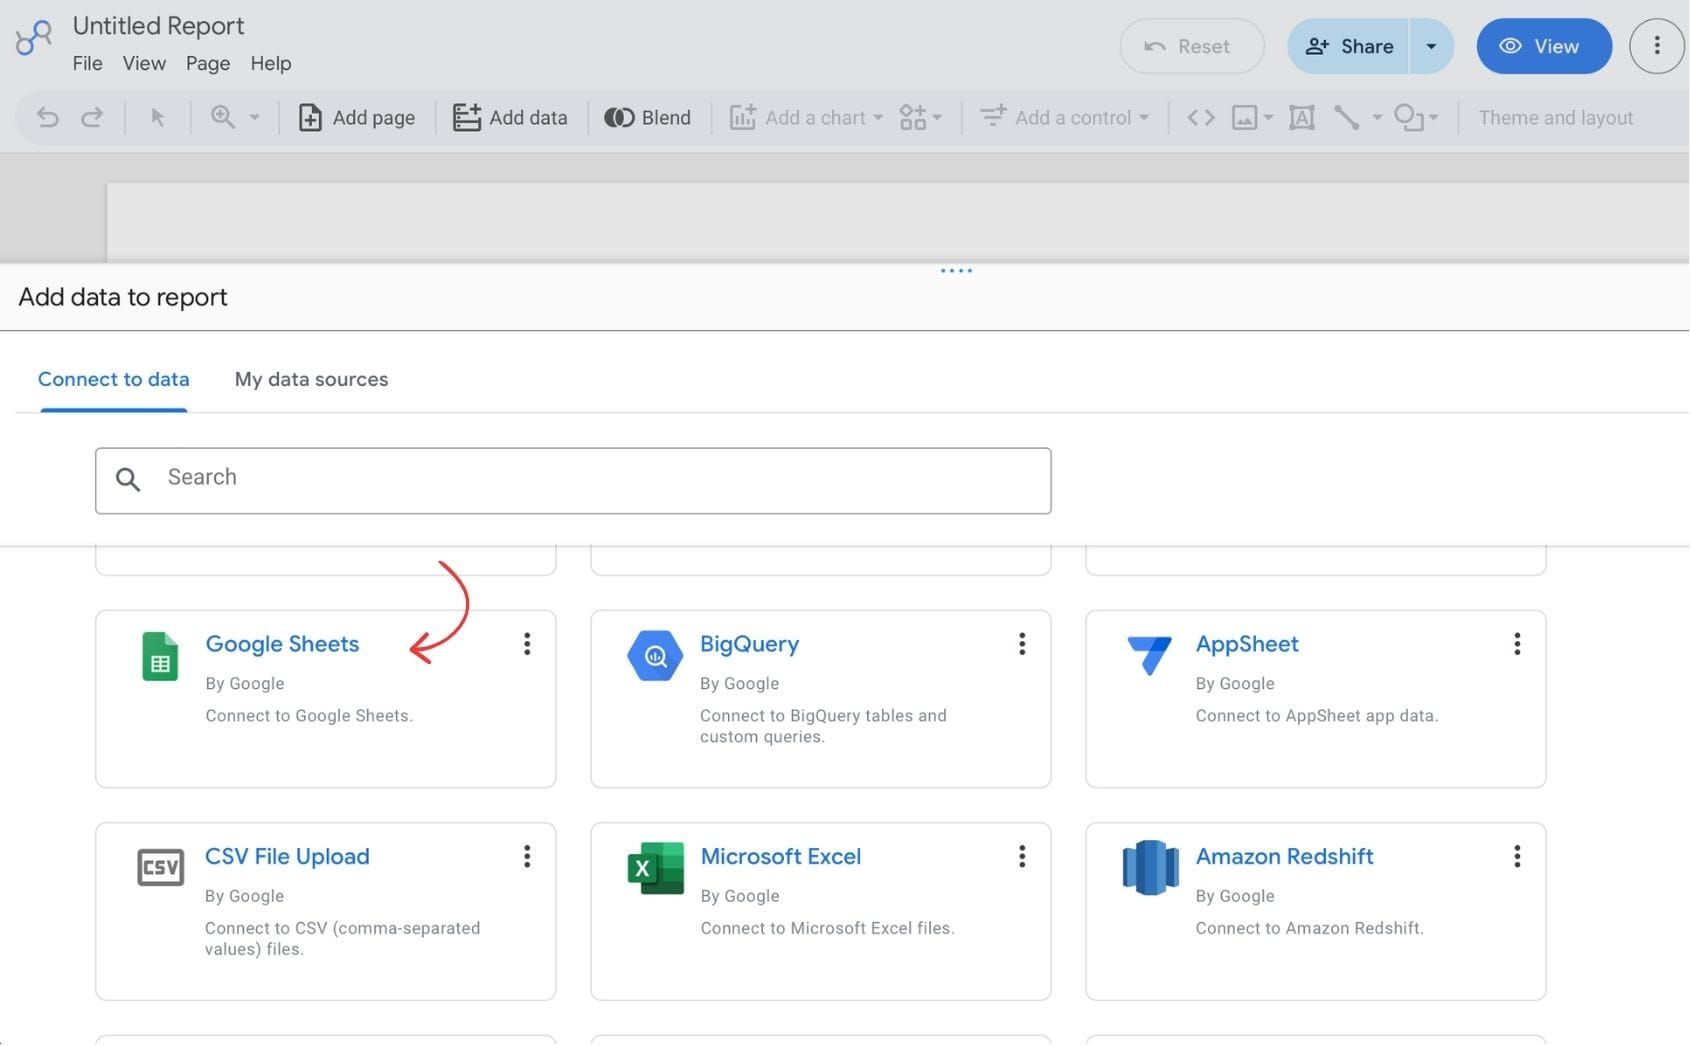Select the pointer selection mode tool

(x=157, y=118)
